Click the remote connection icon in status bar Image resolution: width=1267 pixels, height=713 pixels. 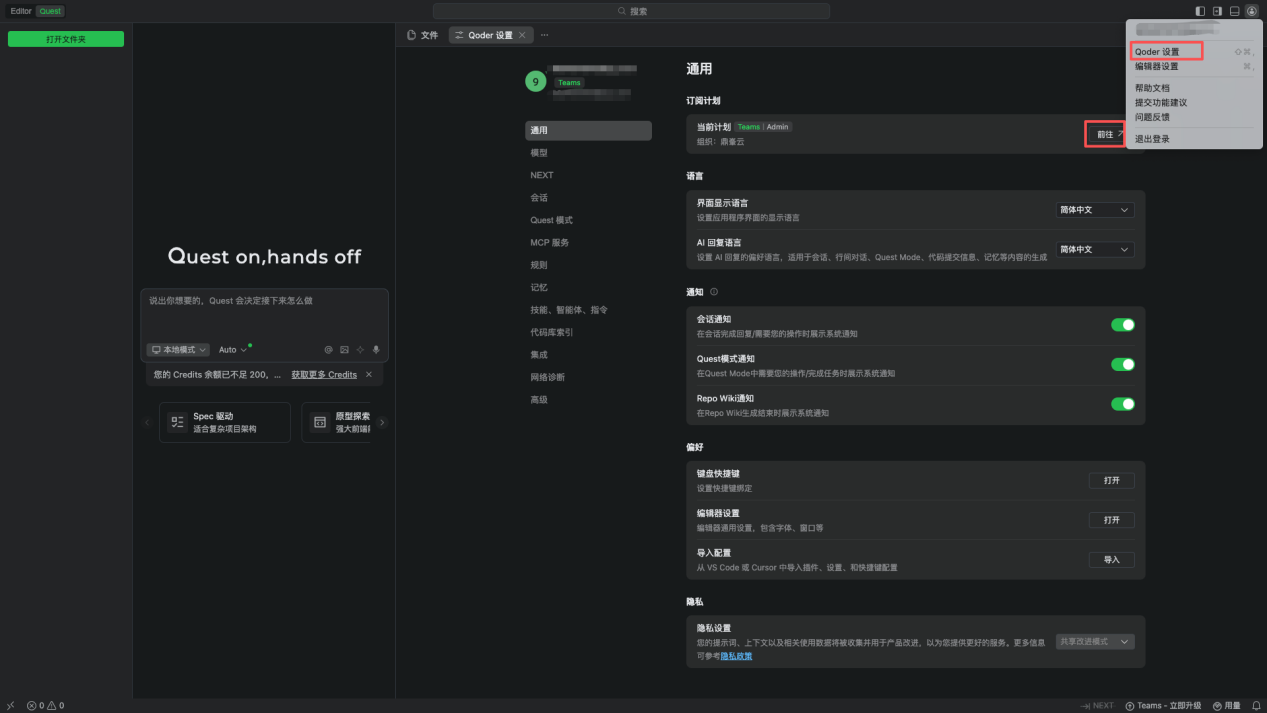(10, 705)
